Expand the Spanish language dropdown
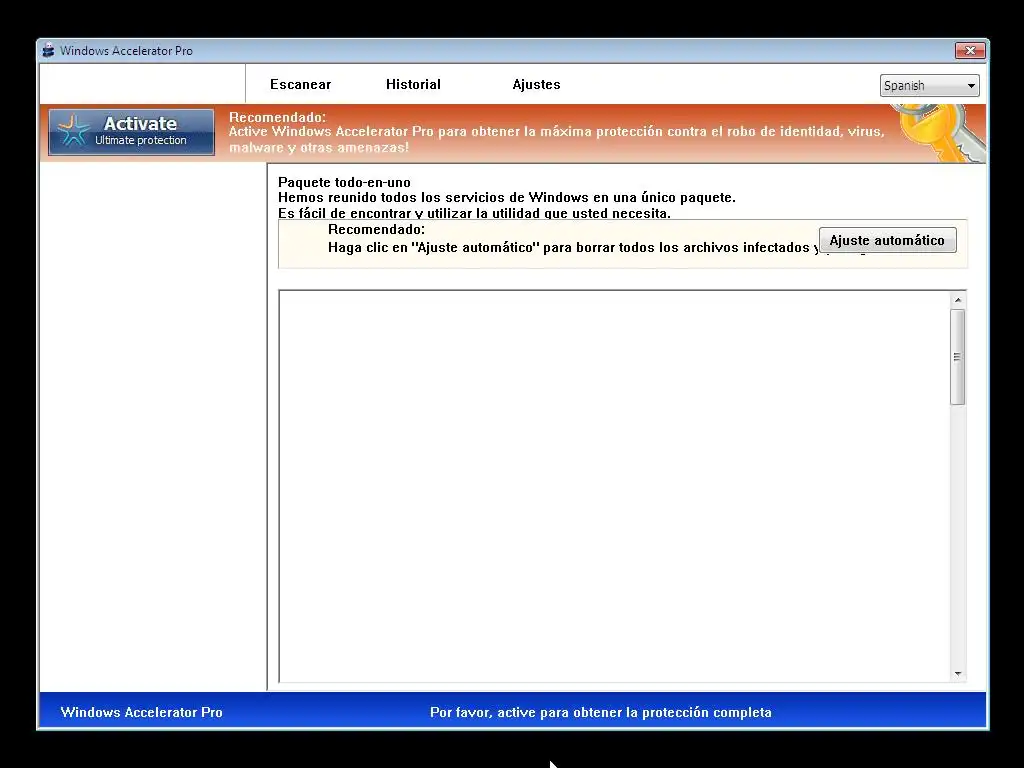Image resolution: width=1024 pixels, height=768 pixels. pyautogui.click(x=929, y=86)
